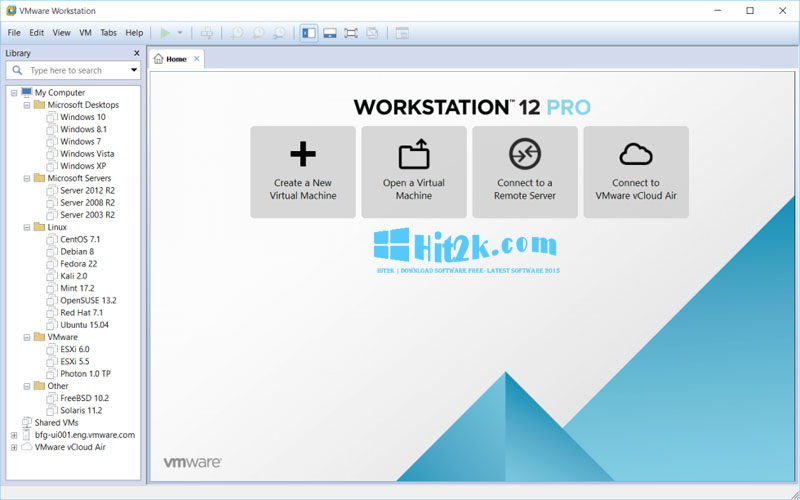This screenshot has width=800, height=500.
Task: Open the Help menu
Action: 134,33
